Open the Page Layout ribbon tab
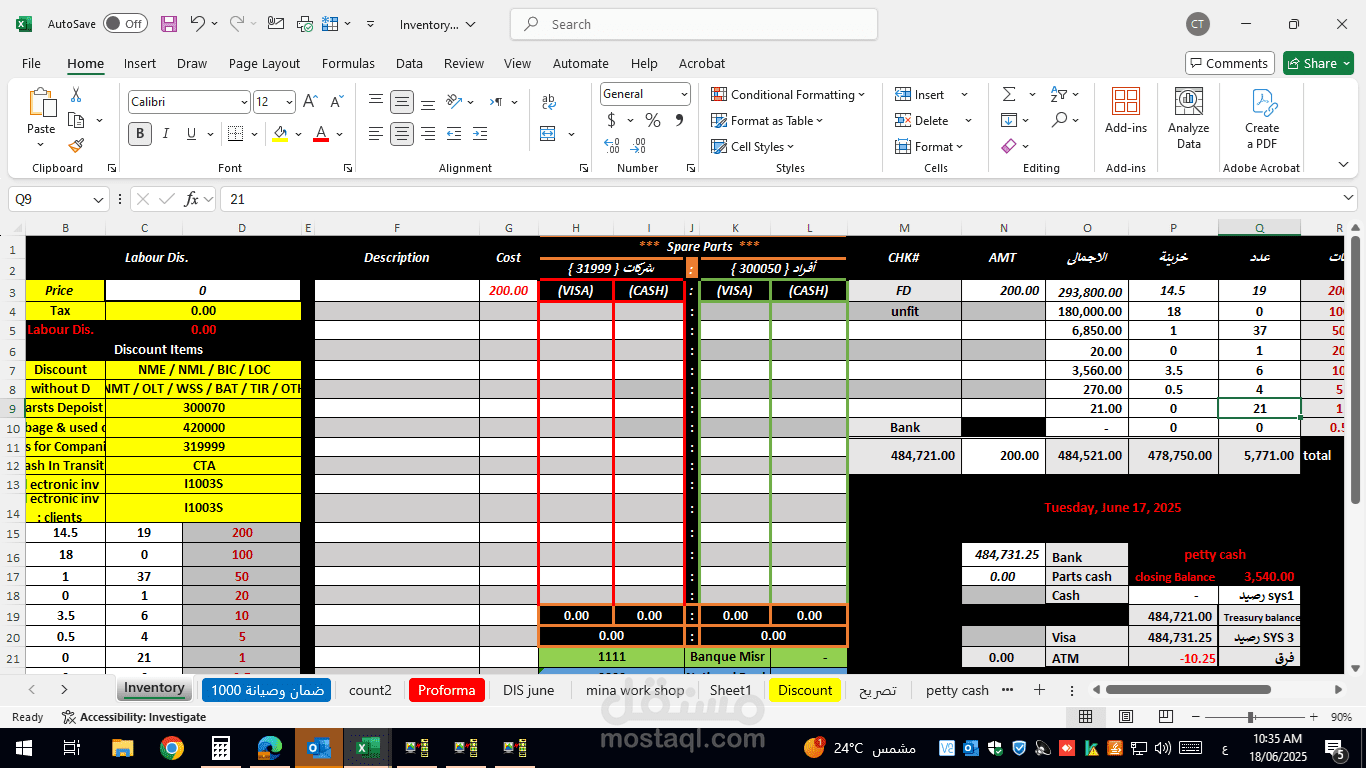This screenshot has height=768, width=1366. tap(264, 63)
